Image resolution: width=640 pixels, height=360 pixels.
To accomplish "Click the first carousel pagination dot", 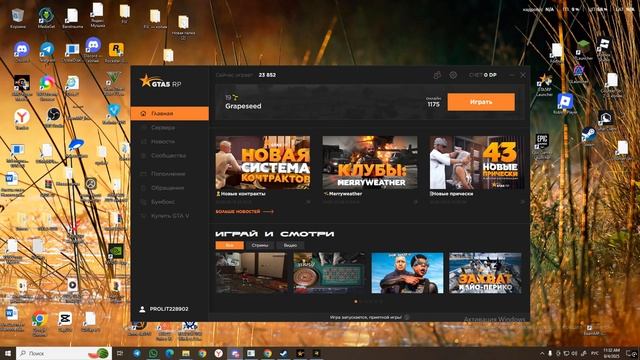I will (x=356, y=302).
